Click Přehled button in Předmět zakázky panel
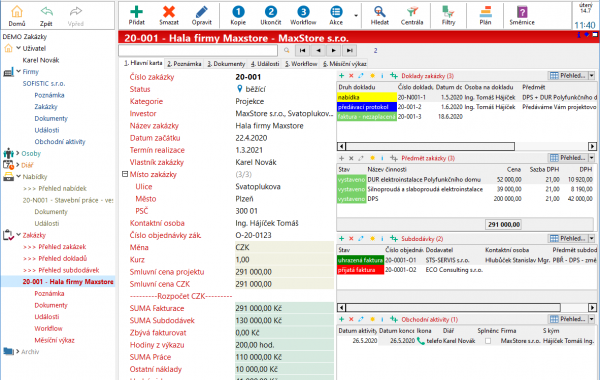Image resolution: width=600 pixels, height=380 pixels. pos(568,158)
